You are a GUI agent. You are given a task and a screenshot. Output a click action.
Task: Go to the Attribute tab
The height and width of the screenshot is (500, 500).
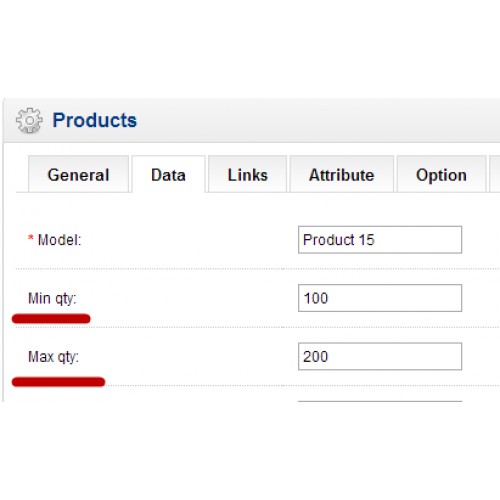[x=342, y=174]
